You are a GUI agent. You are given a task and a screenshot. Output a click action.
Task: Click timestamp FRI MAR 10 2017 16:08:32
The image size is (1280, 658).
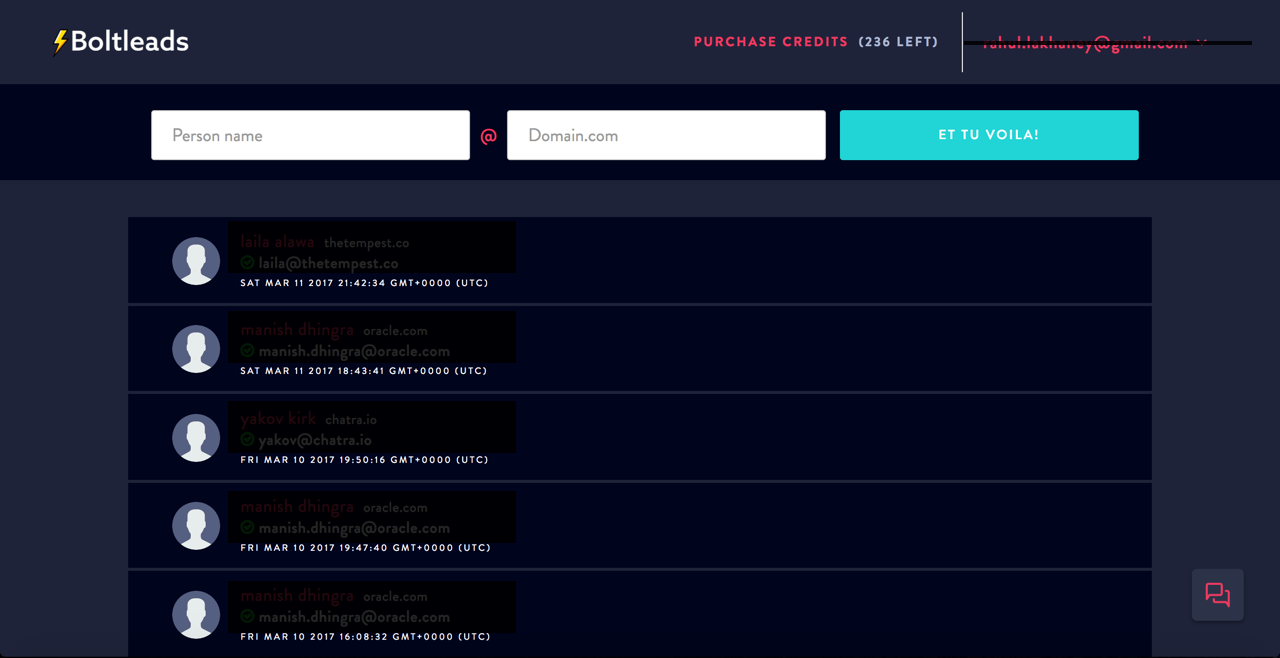point(365,636)
